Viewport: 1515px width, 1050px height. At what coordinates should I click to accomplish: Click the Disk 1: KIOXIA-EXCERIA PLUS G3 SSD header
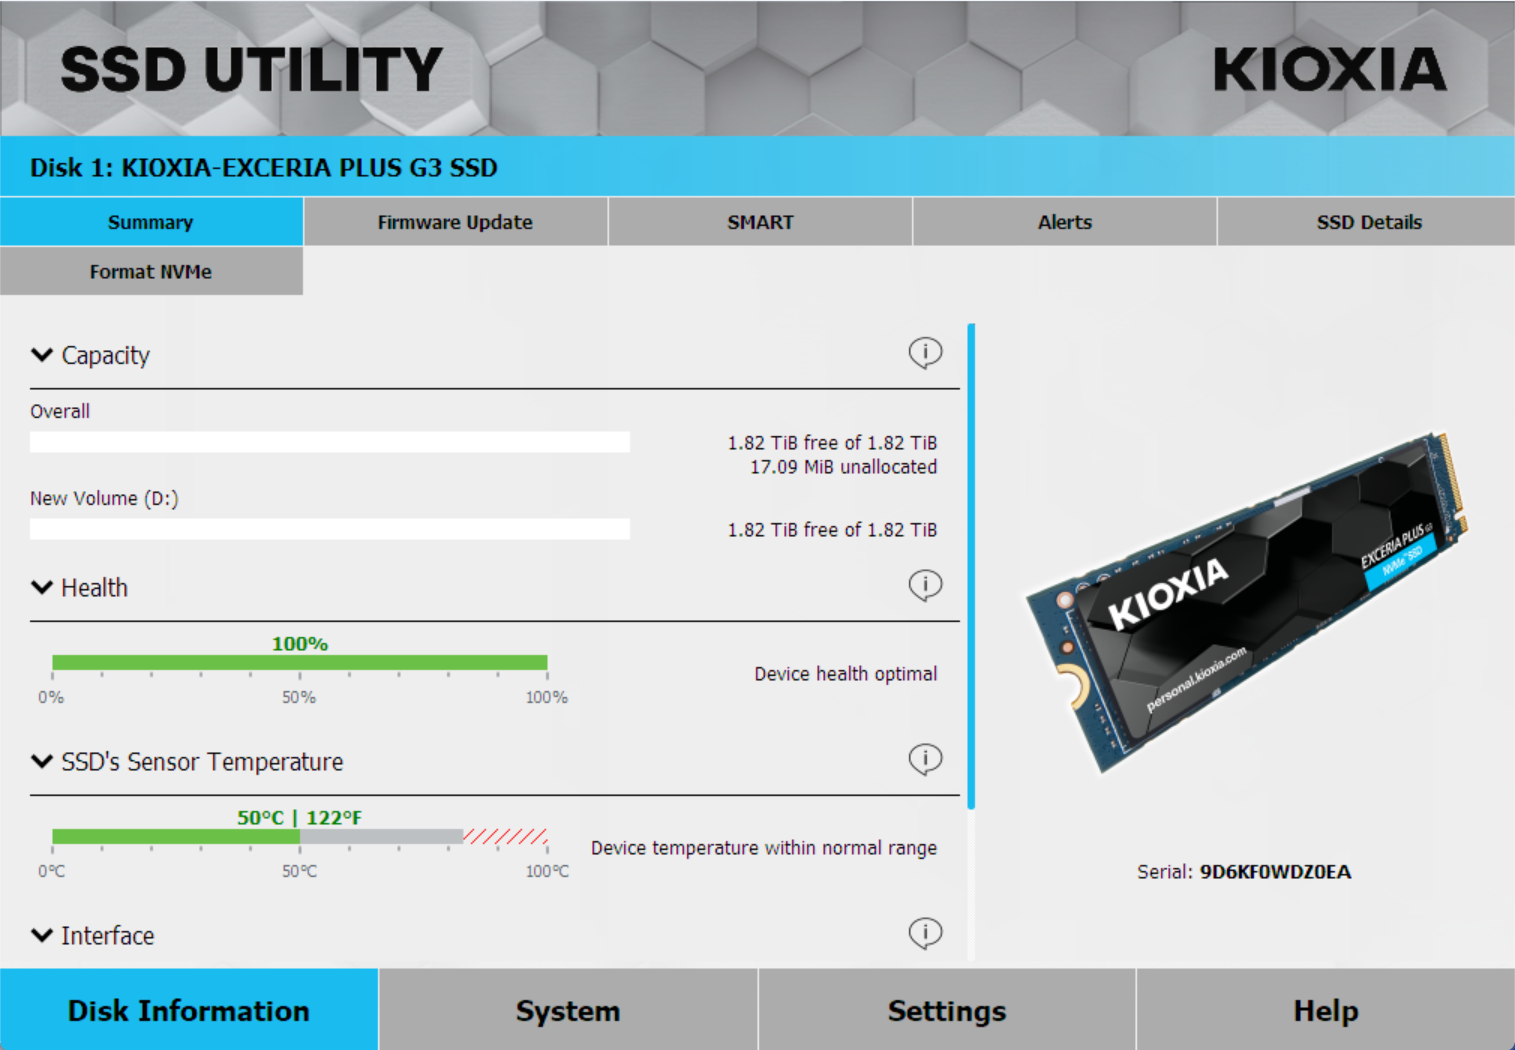point(264,167)
